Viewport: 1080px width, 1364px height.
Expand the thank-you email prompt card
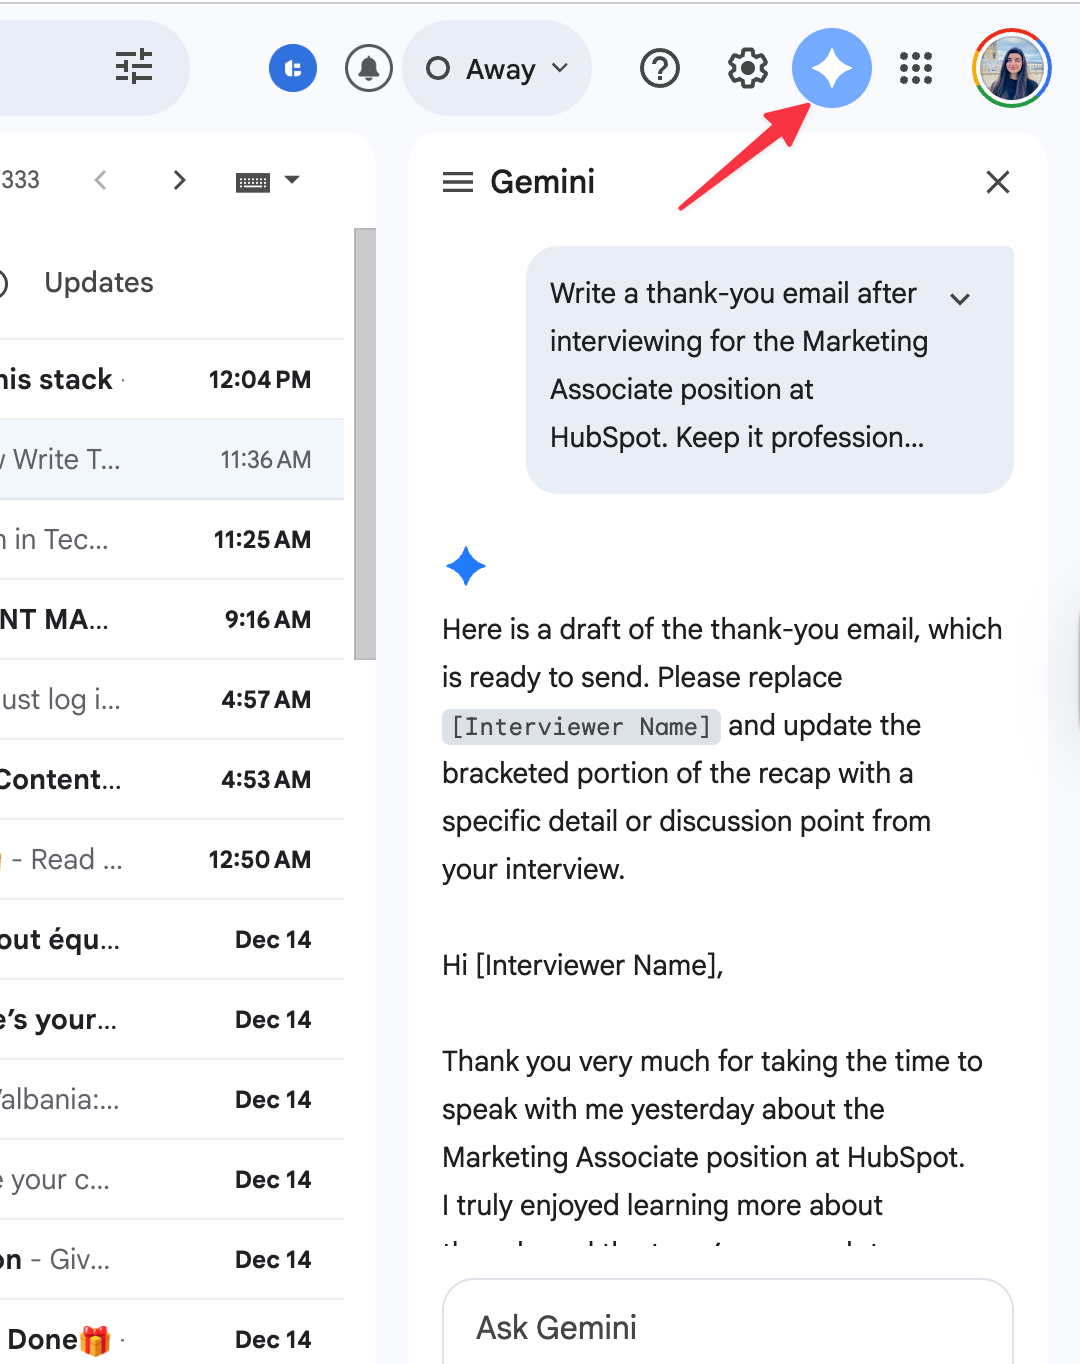[x=960, y=298]
